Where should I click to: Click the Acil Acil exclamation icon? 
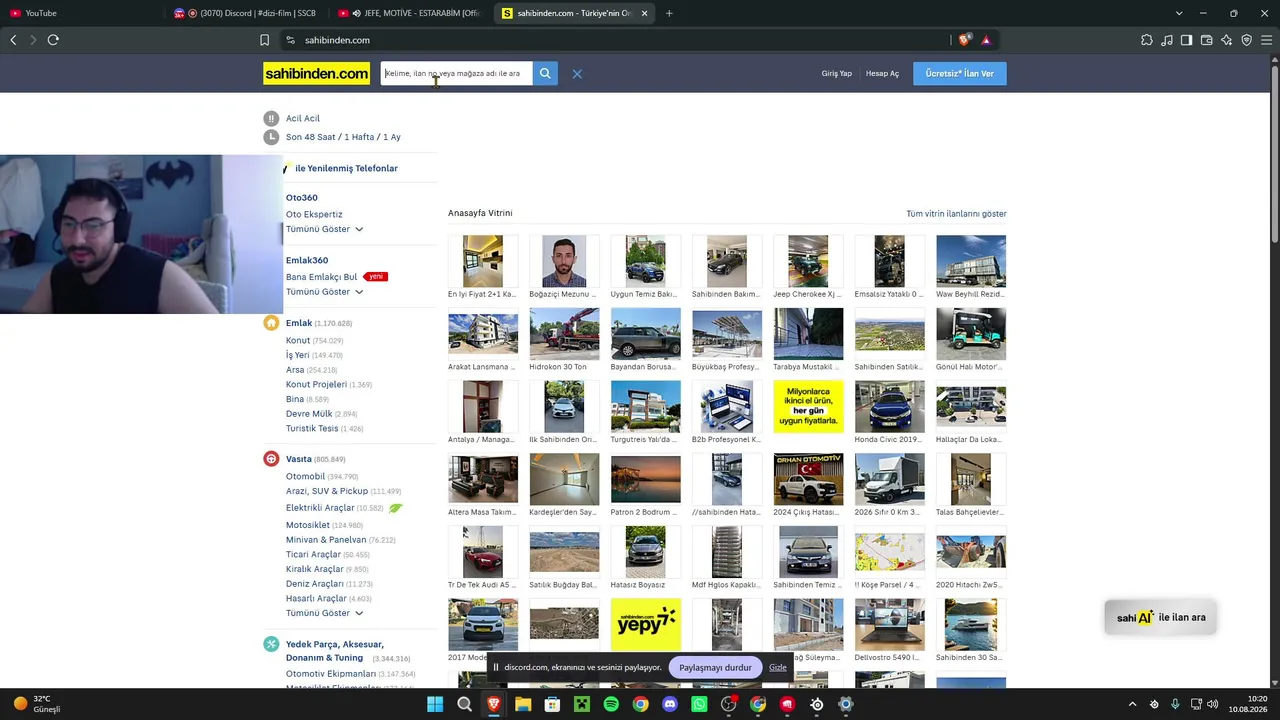click(x=271, y=118)
